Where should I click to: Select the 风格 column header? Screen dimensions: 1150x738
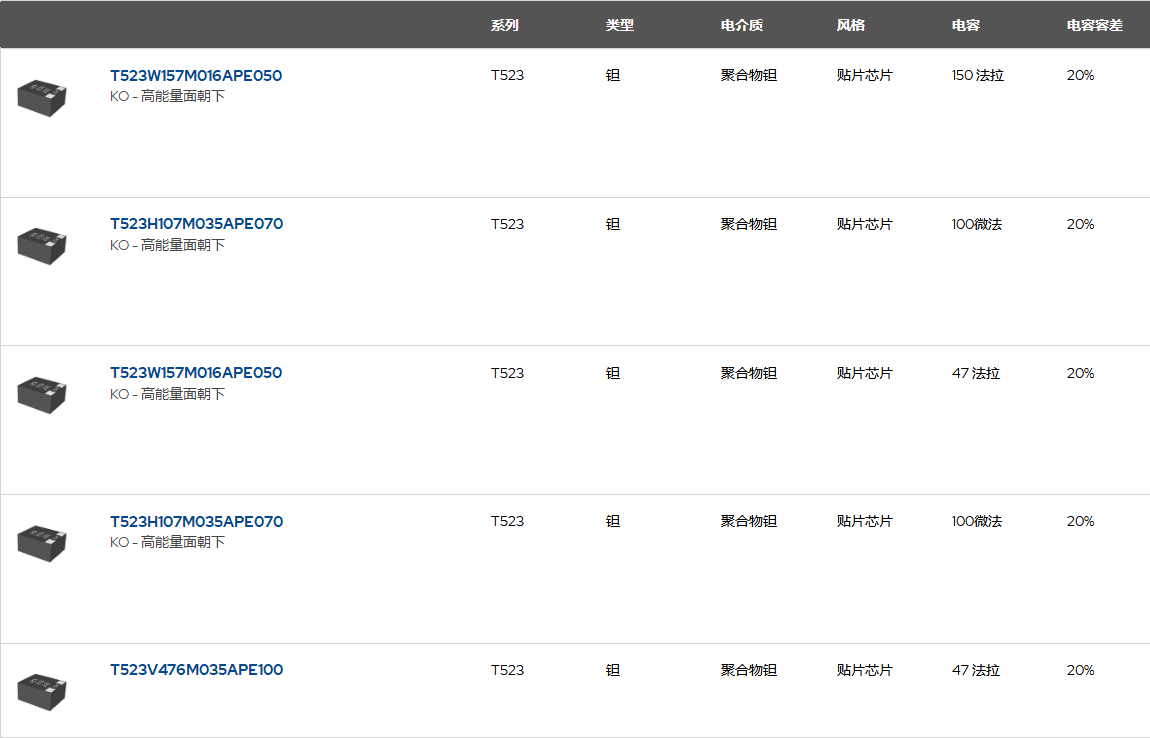pos(850,25)
